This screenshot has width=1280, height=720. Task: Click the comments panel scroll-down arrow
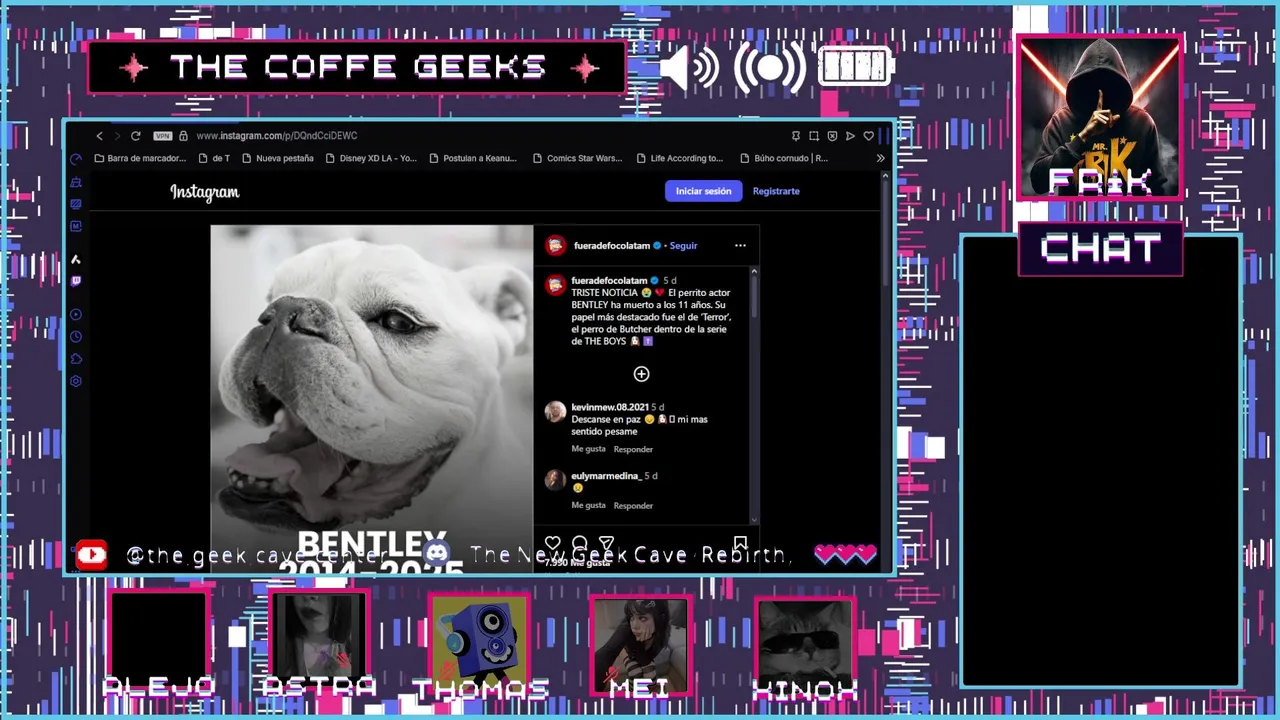pyautogui.click(x=754, y=520)
